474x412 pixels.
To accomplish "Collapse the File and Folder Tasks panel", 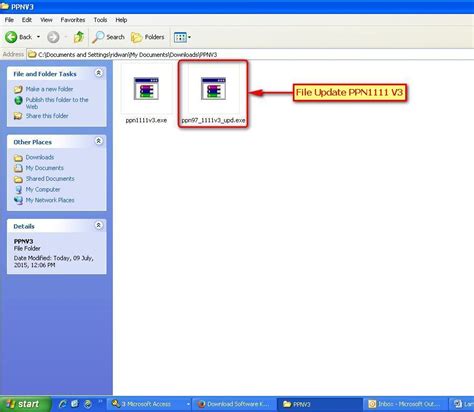I will [x=99, y=73].
